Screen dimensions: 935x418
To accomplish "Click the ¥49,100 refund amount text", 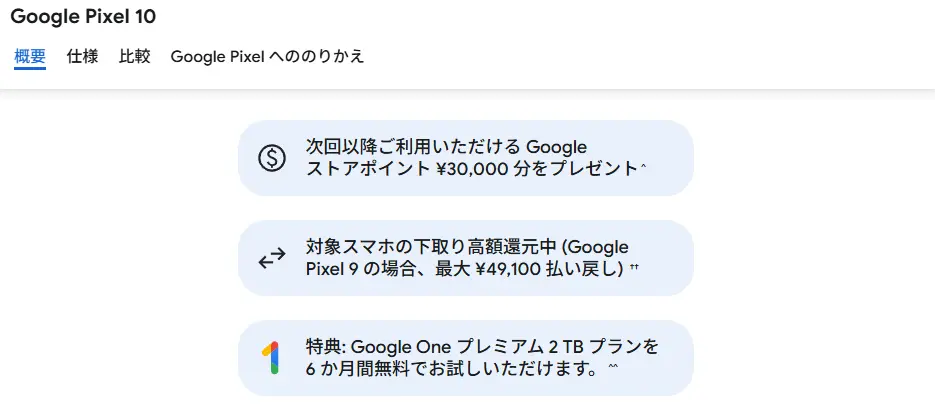I will [509, 269].
